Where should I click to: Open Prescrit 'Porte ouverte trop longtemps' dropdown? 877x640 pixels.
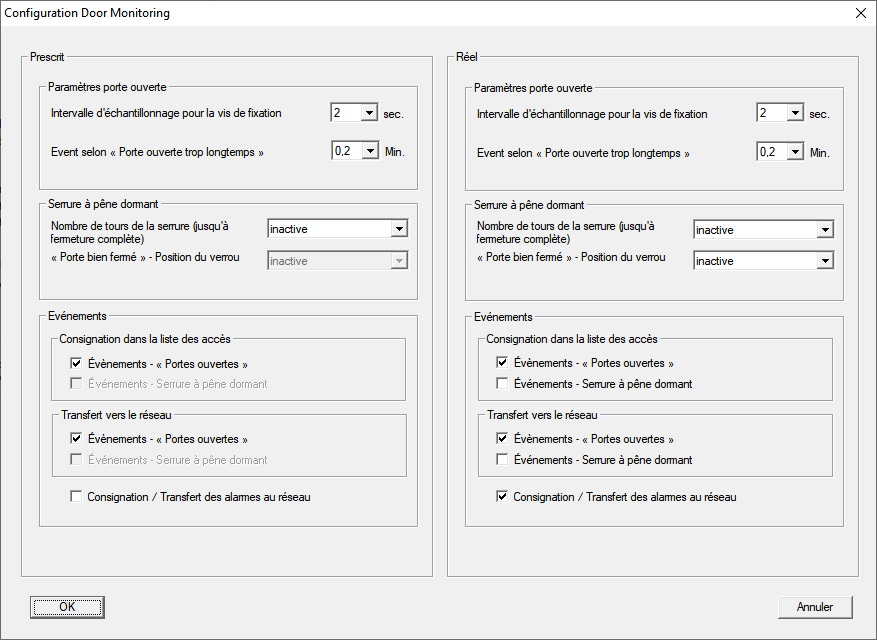[x=369, y=152]
